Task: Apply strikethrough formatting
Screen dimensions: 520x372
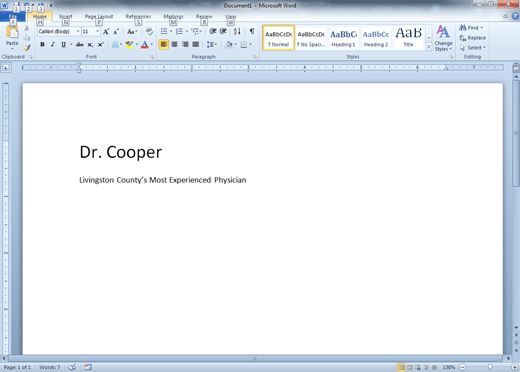Action: (80, 44)
